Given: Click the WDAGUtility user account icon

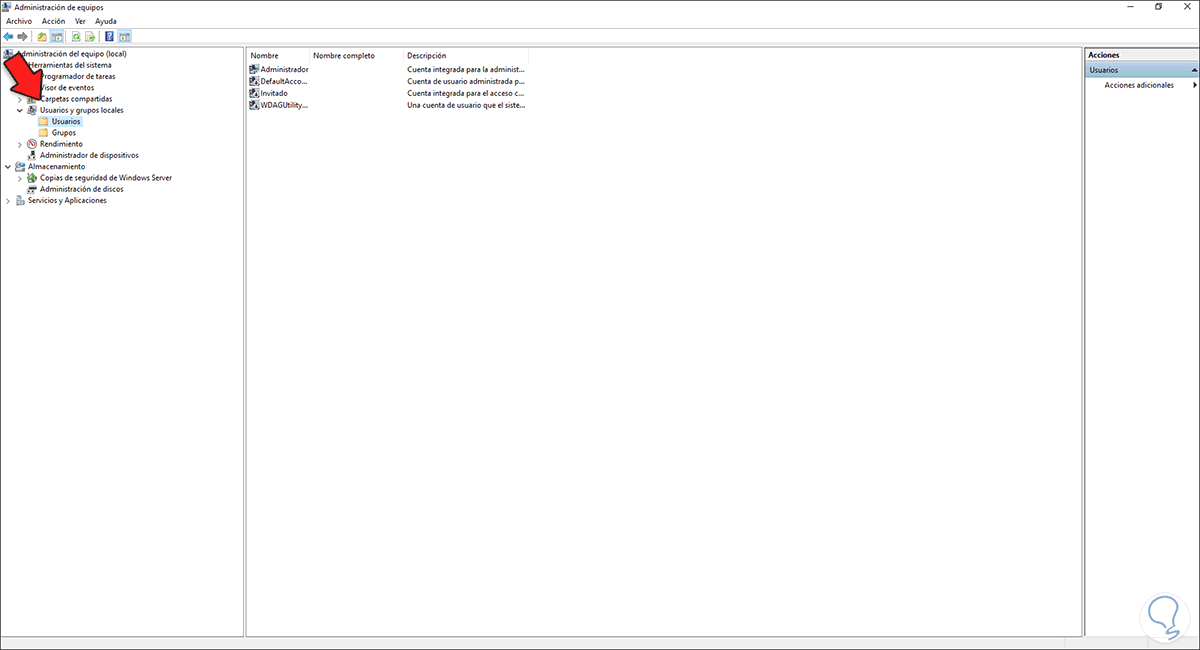Looking at the screenshot, I should point(254,104).
